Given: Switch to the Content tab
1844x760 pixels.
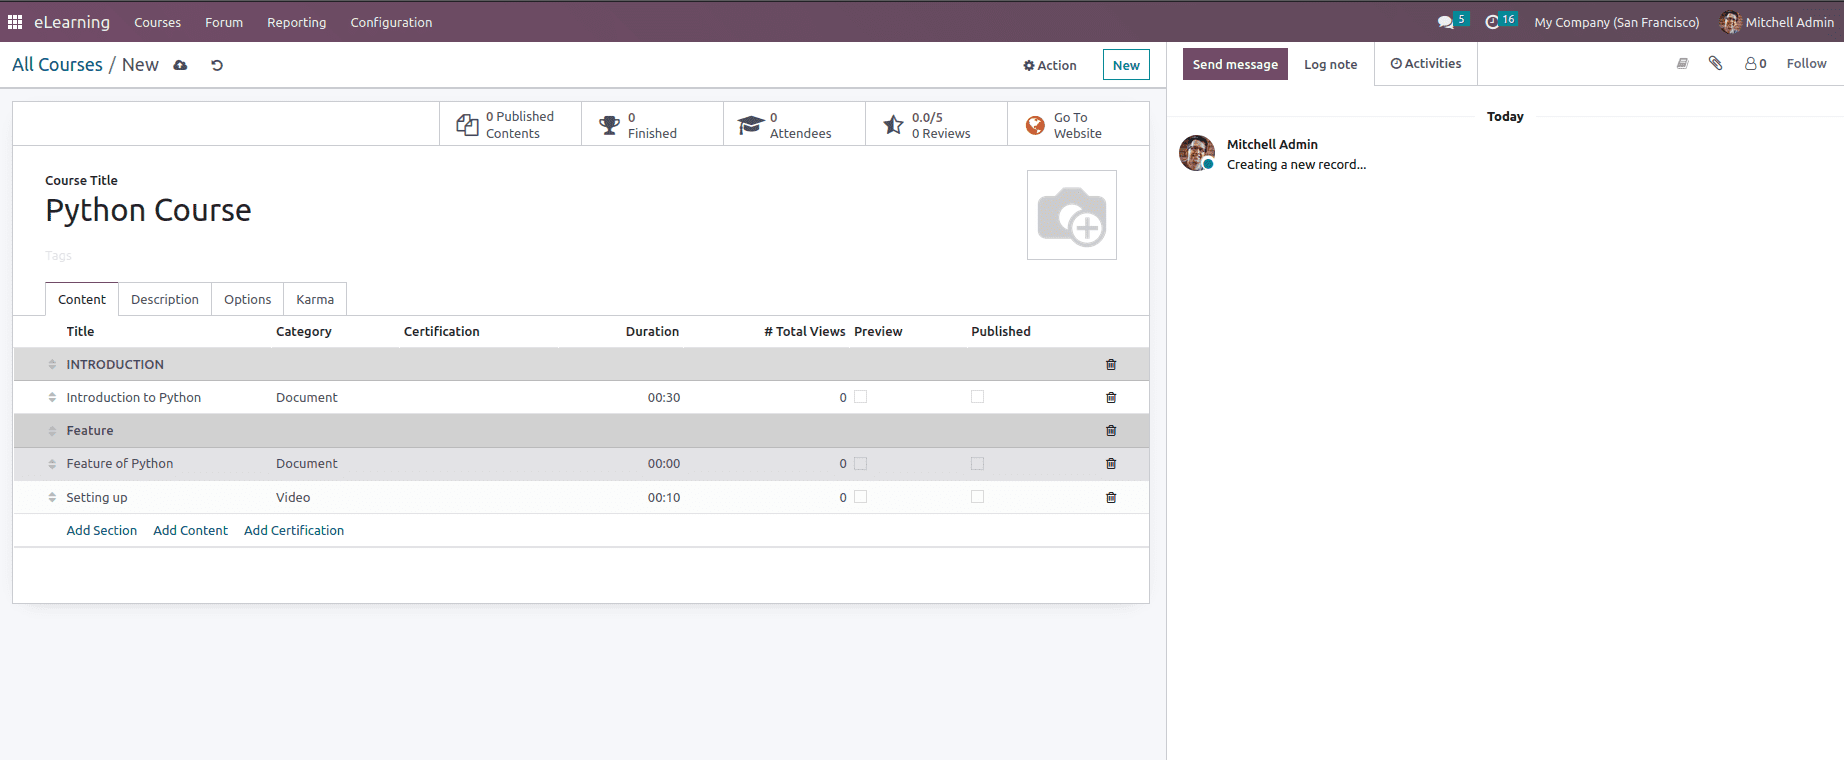Looking at the screenshot, I should (82, 299).
